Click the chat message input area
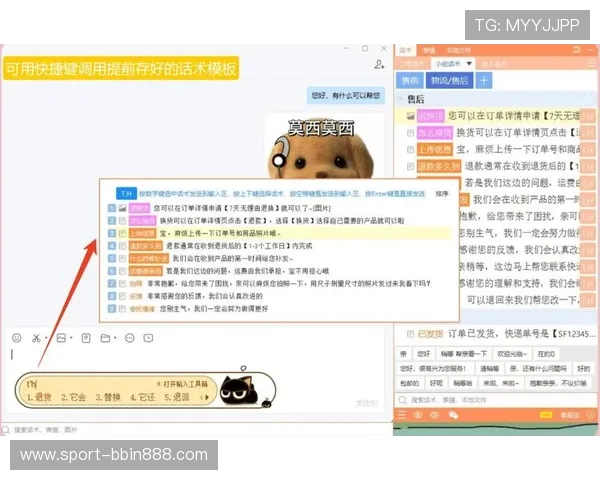Viewport: 600px width, 480px height. point(195,355)
